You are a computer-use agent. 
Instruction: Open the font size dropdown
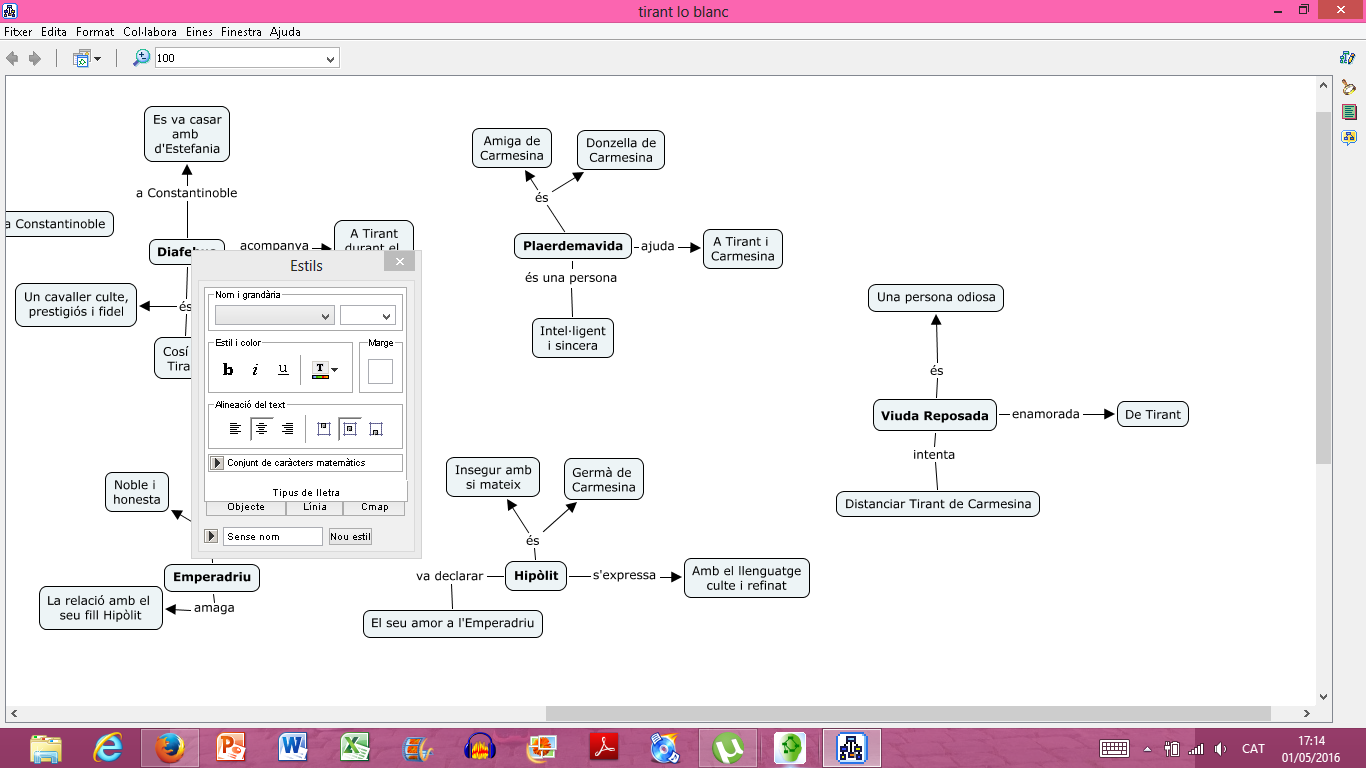coord(367,315)
